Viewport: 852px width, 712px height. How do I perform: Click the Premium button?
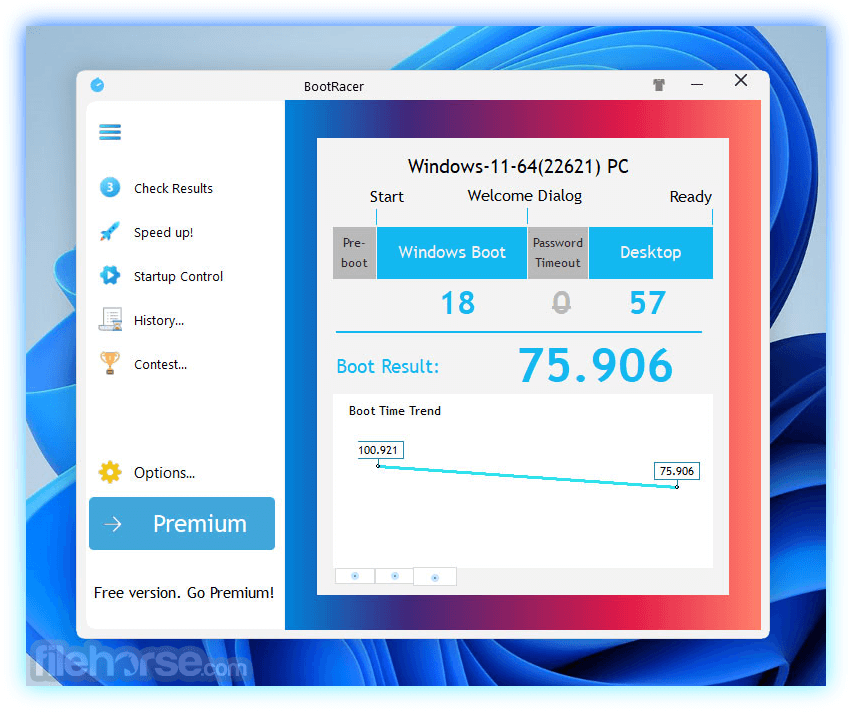coord(182,523)
